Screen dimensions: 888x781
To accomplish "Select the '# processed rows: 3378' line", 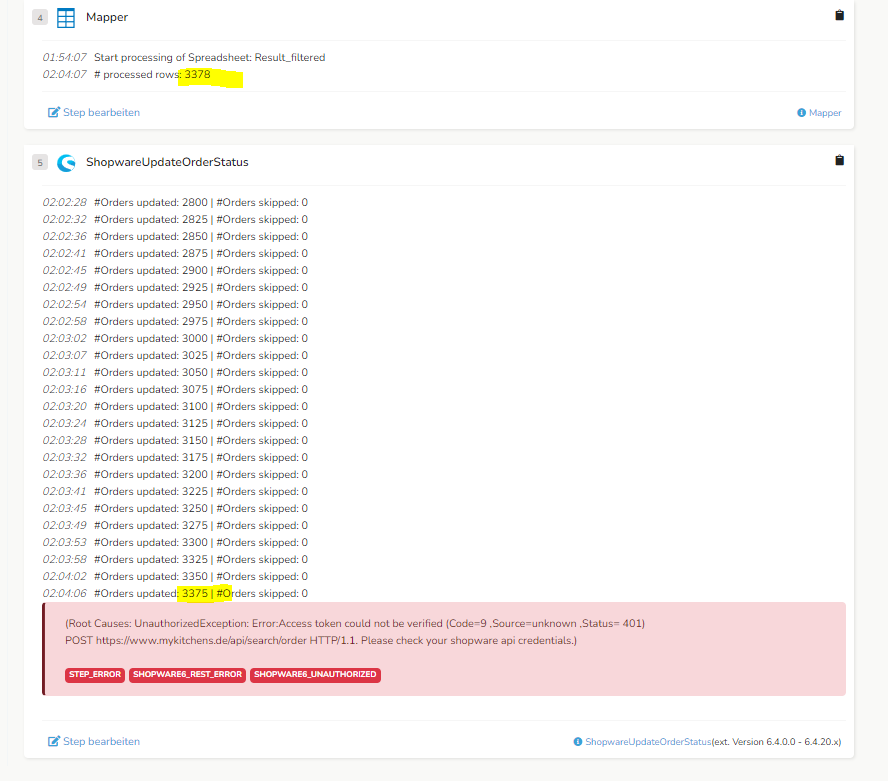I will pyautogui.click(x=152, y=74).
